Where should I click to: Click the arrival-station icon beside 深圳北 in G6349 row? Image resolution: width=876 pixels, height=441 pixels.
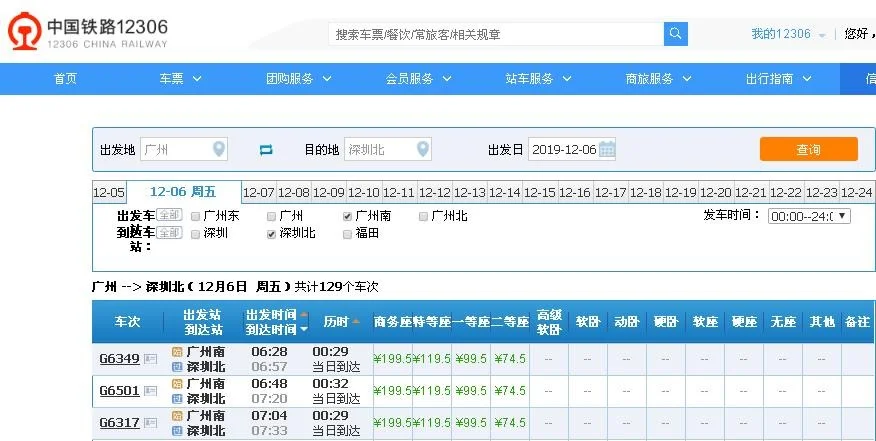tap(177, 367)
